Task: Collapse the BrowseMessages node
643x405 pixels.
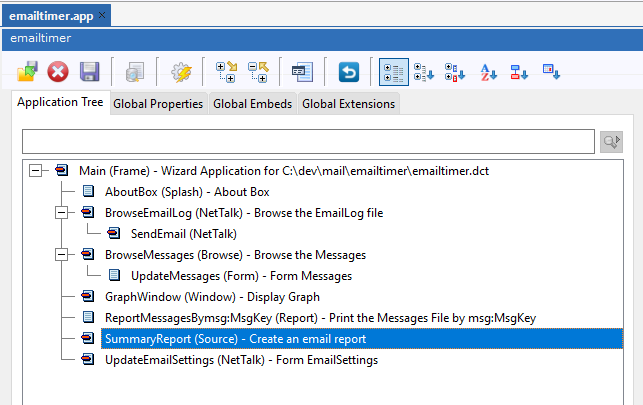Action: click(x=62, y=255)
